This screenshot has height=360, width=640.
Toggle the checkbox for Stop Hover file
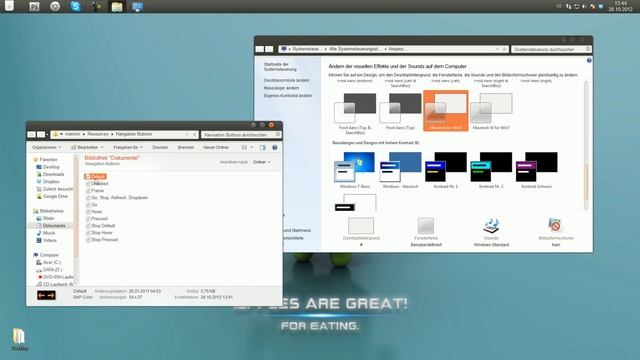(88, 232)
